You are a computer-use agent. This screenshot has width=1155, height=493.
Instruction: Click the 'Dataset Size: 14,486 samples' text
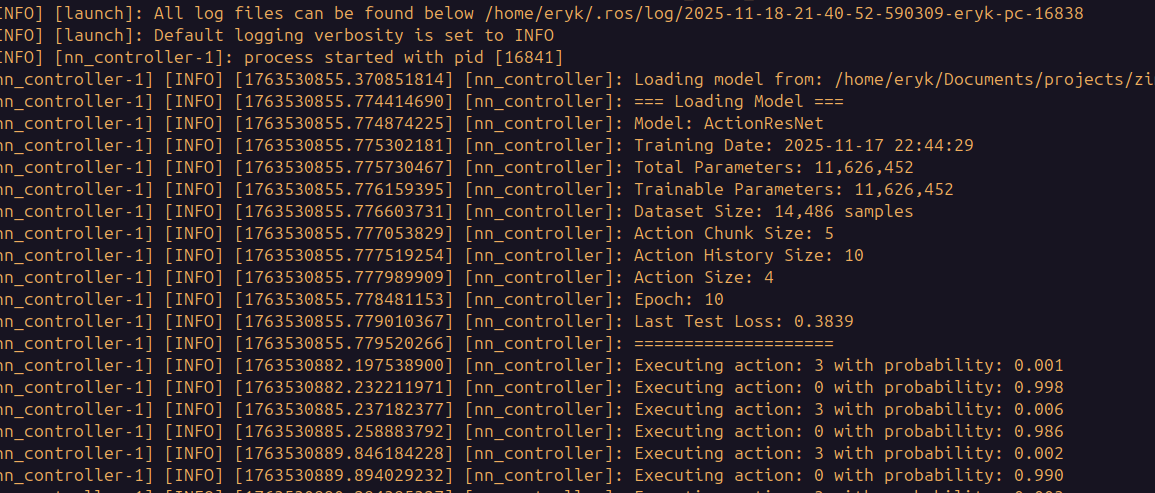click(773, 211)
